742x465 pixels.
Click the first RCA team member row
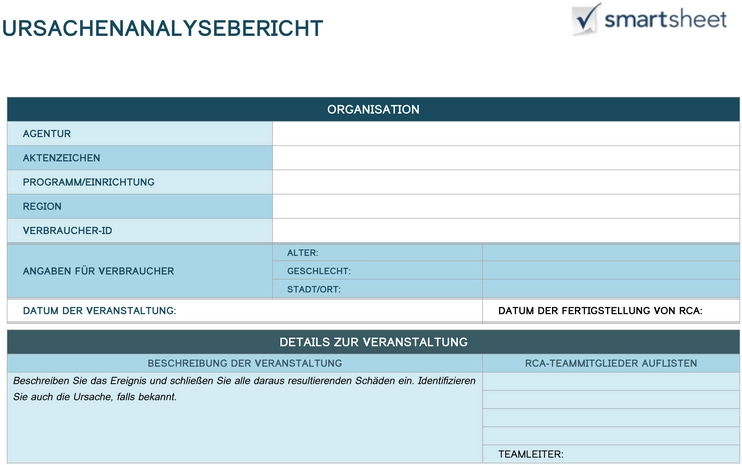(611, 381)
